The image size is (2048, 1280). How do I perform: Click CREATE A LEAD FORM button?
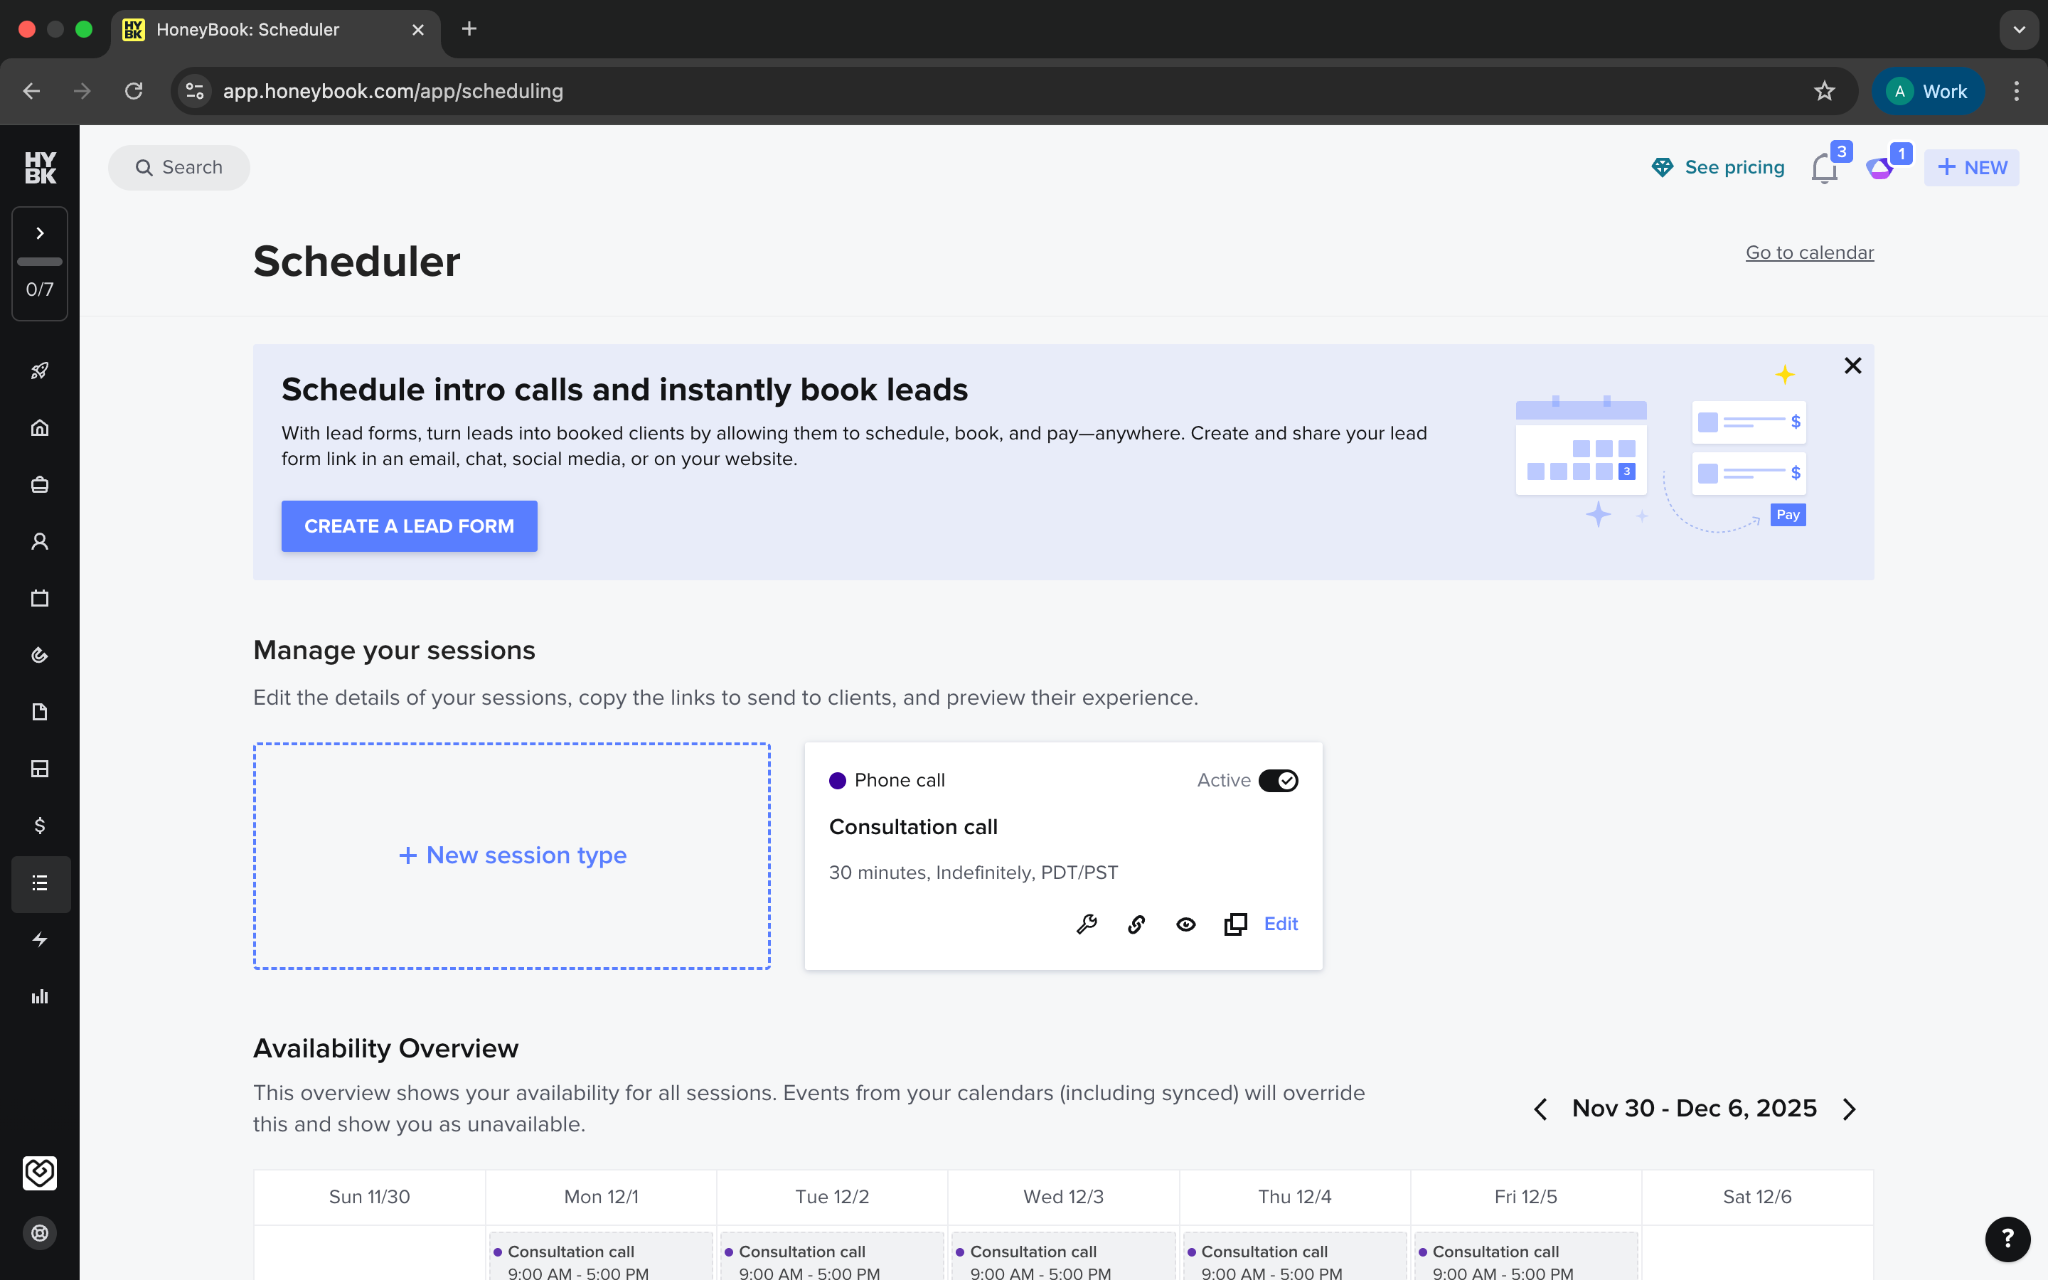coord(409,526)
